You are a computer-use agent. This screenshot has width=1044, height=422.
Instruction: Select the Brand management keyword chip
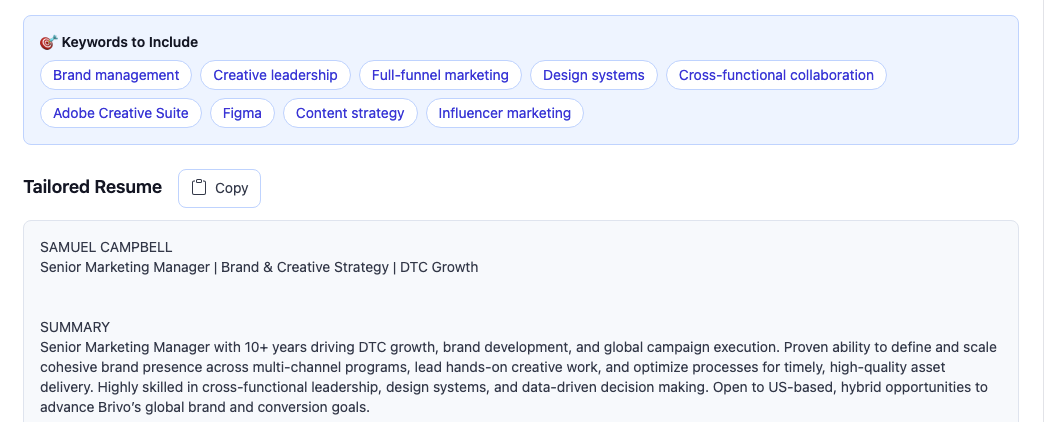click(116, 75)
